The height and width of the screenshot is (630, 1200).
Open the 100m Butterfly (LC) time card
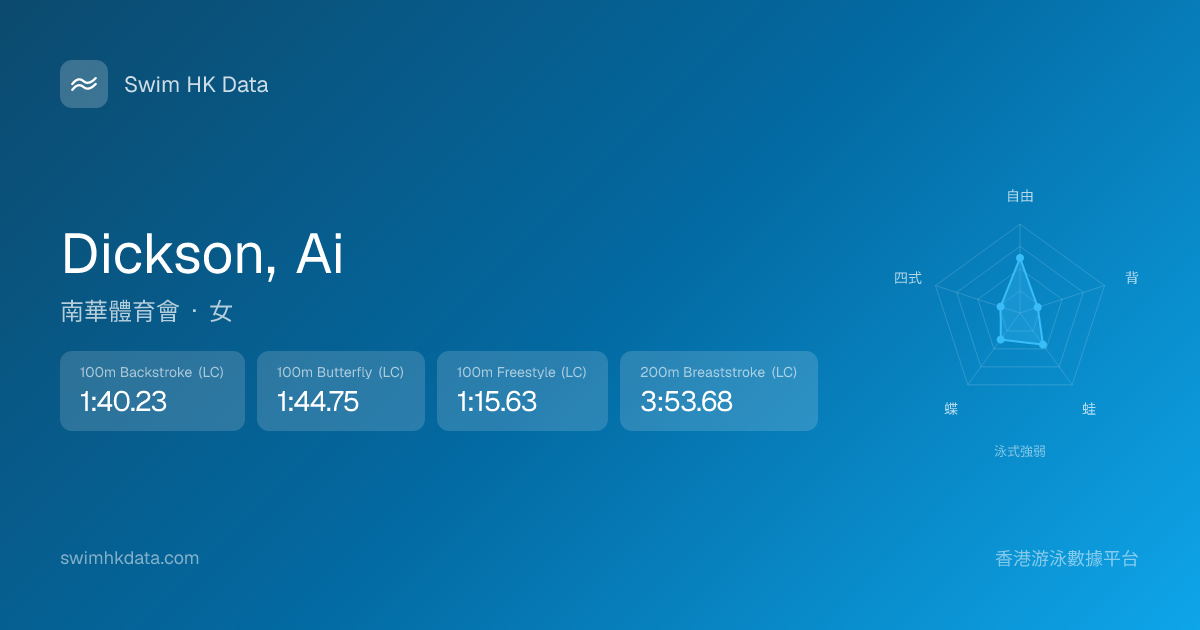click(340, 391)
